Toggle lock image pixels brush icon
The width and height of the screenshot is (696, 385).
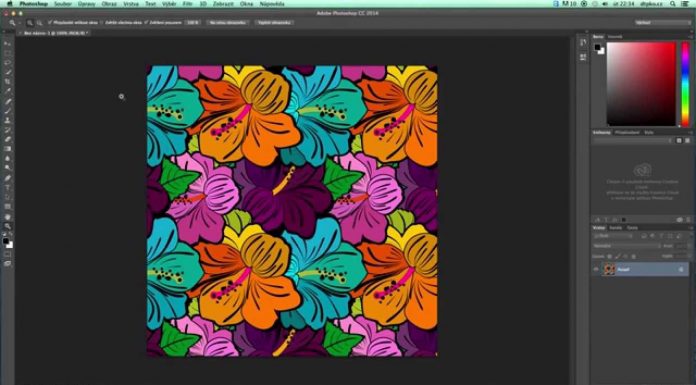617,256
